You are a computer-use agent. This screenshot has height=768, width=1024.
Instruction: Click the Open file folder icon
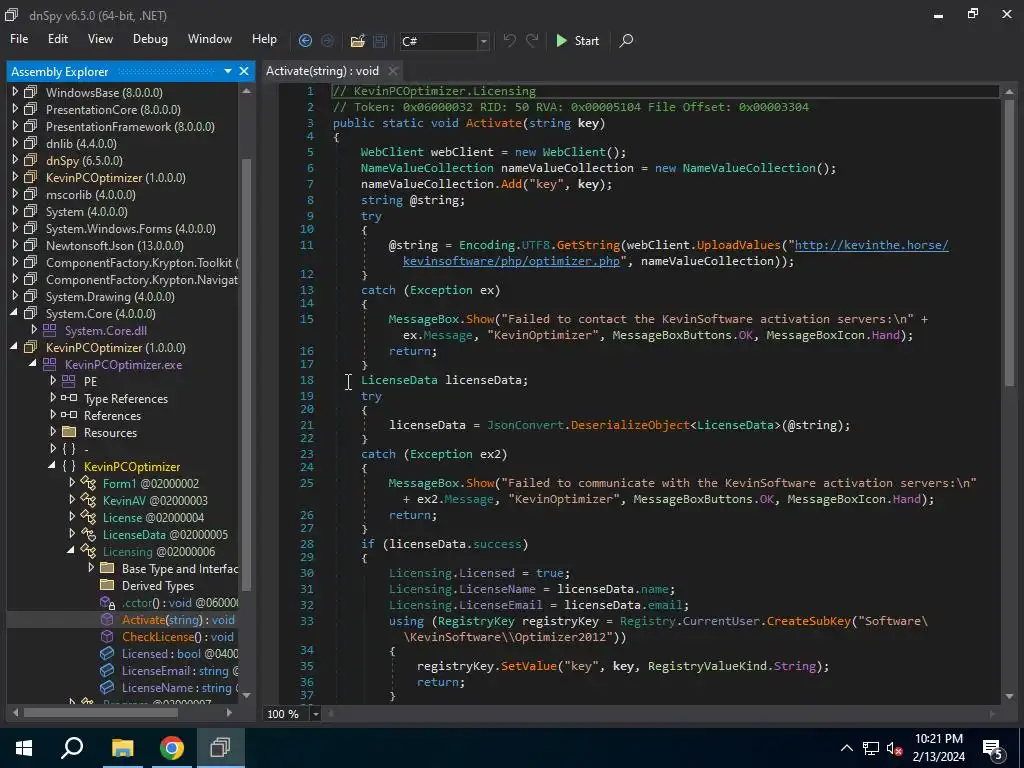coord(357,41)
